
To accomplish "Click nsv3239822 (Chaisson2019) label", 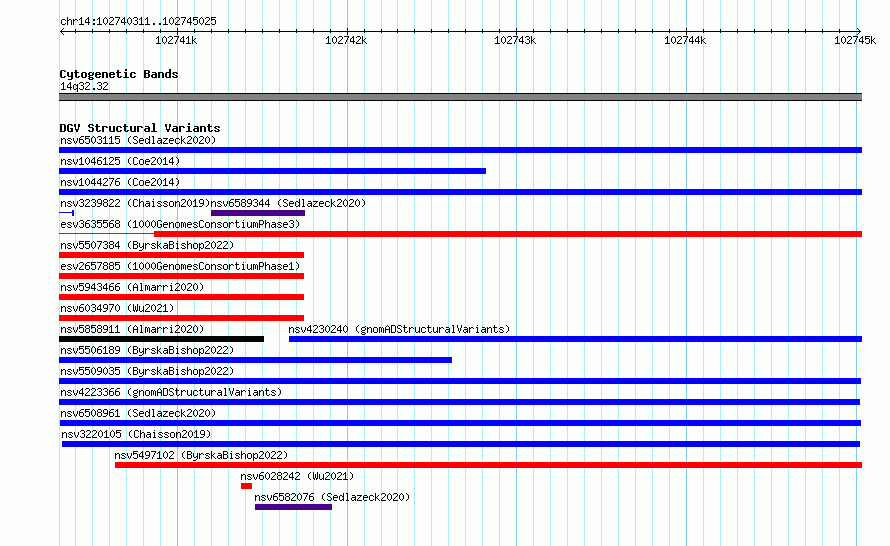I will coord(135,203).
